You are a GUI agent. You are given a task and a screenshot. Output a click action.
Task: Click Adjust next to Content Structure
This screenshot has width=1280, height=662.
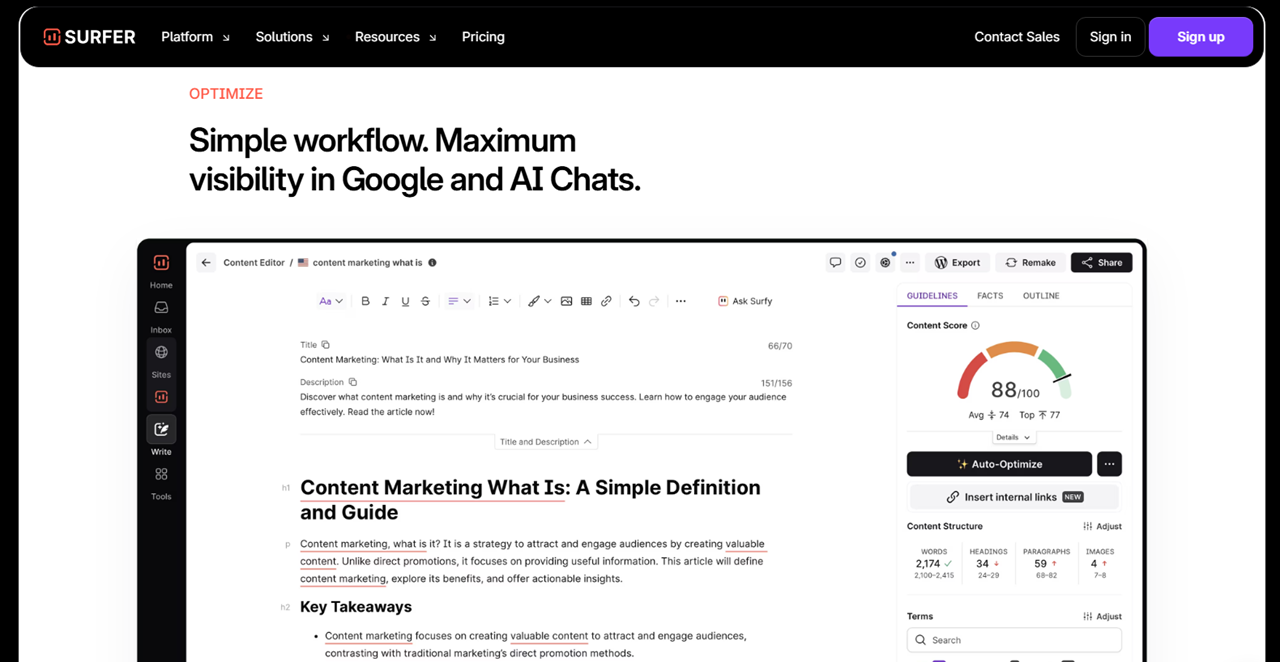[x=1102, y=526]
